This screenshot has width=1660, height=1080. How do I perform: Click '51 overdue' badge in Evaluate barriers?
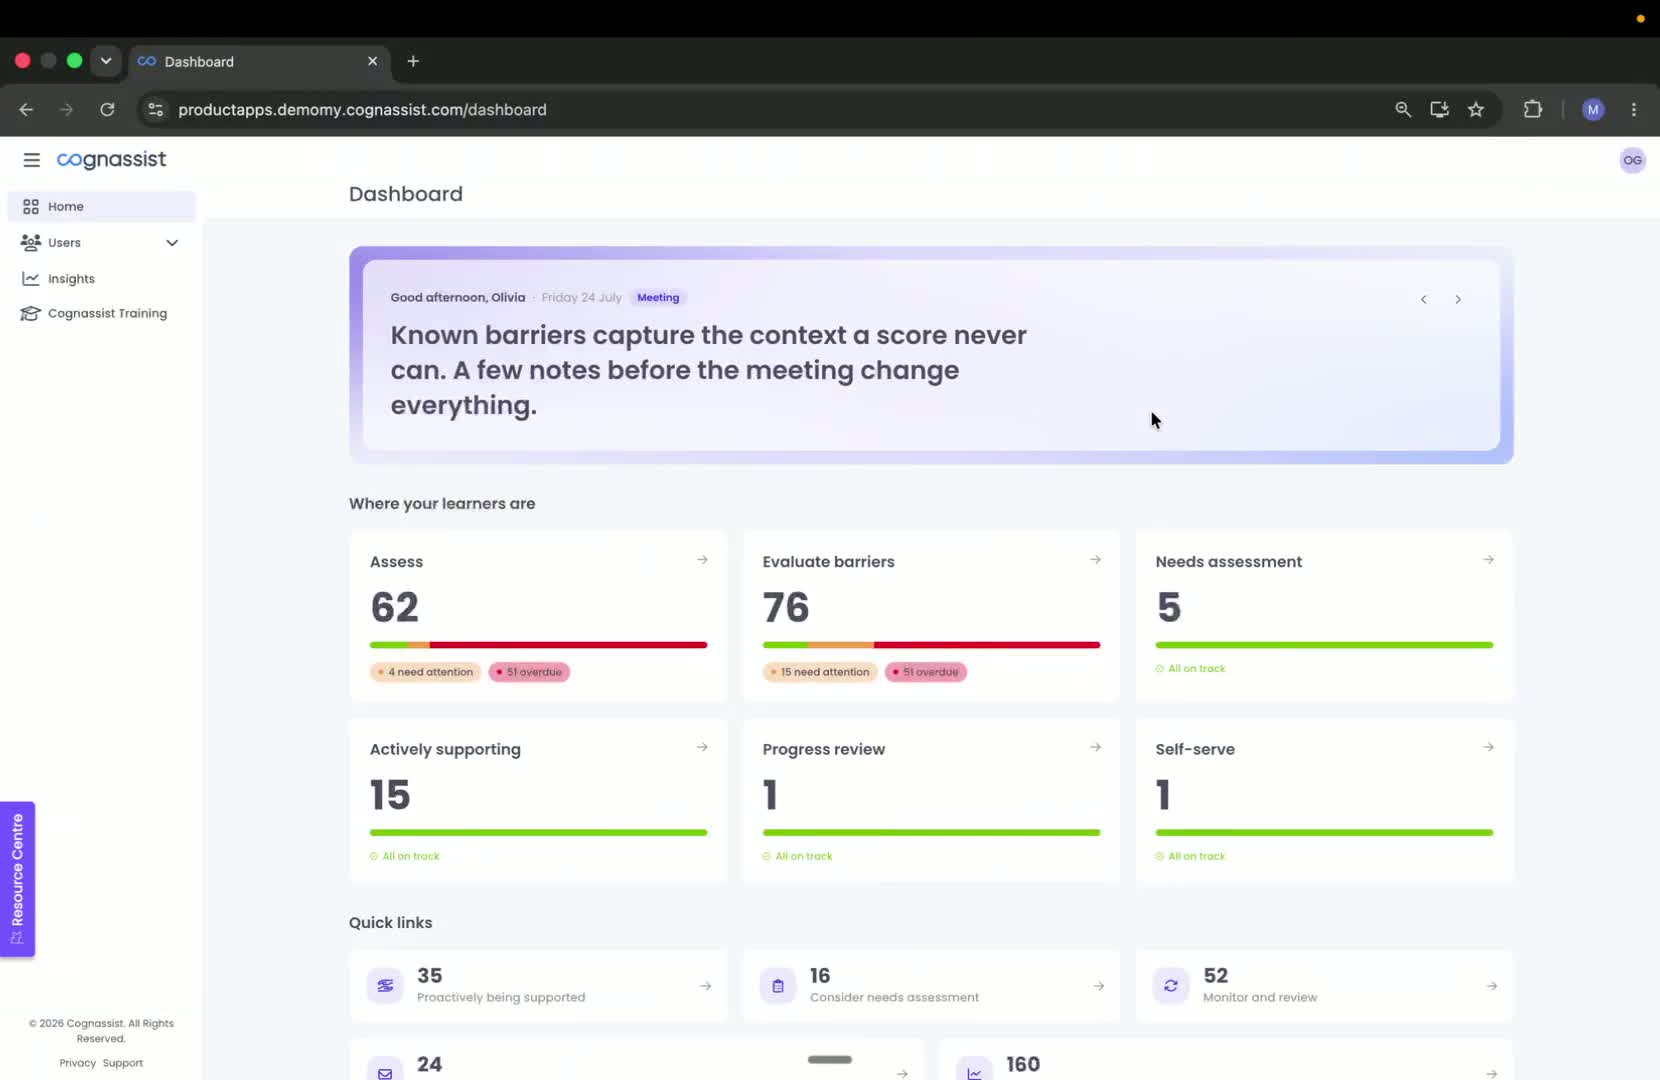tap(926, 672)
